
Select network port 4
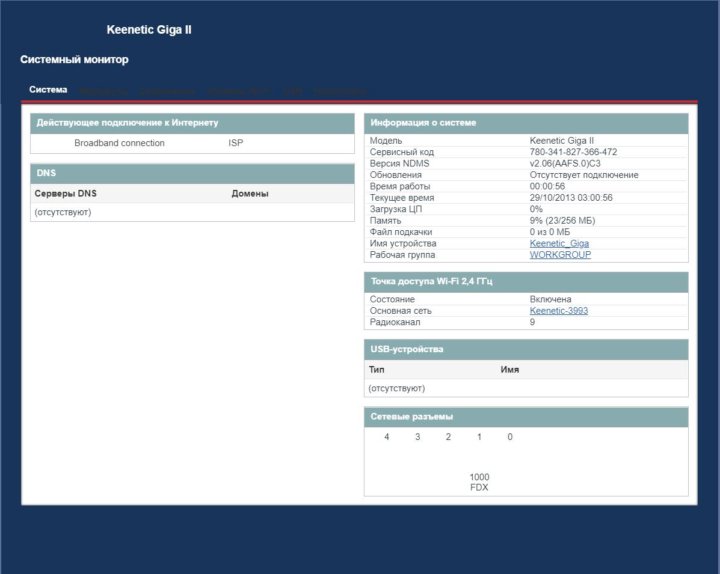pos(387,437)
